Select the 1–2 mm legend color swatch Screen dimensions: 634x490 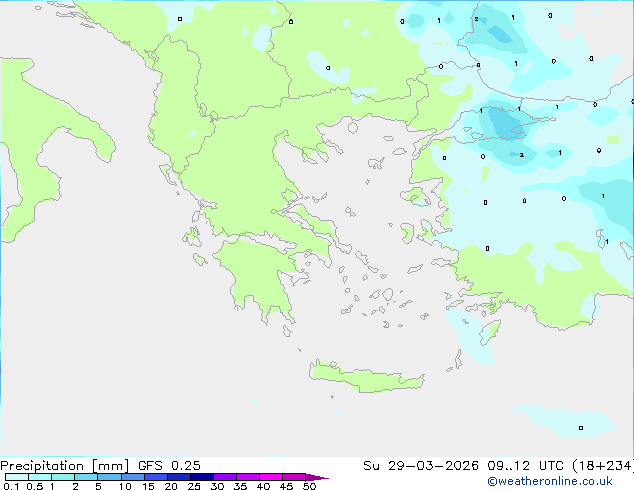click(63, 477)
